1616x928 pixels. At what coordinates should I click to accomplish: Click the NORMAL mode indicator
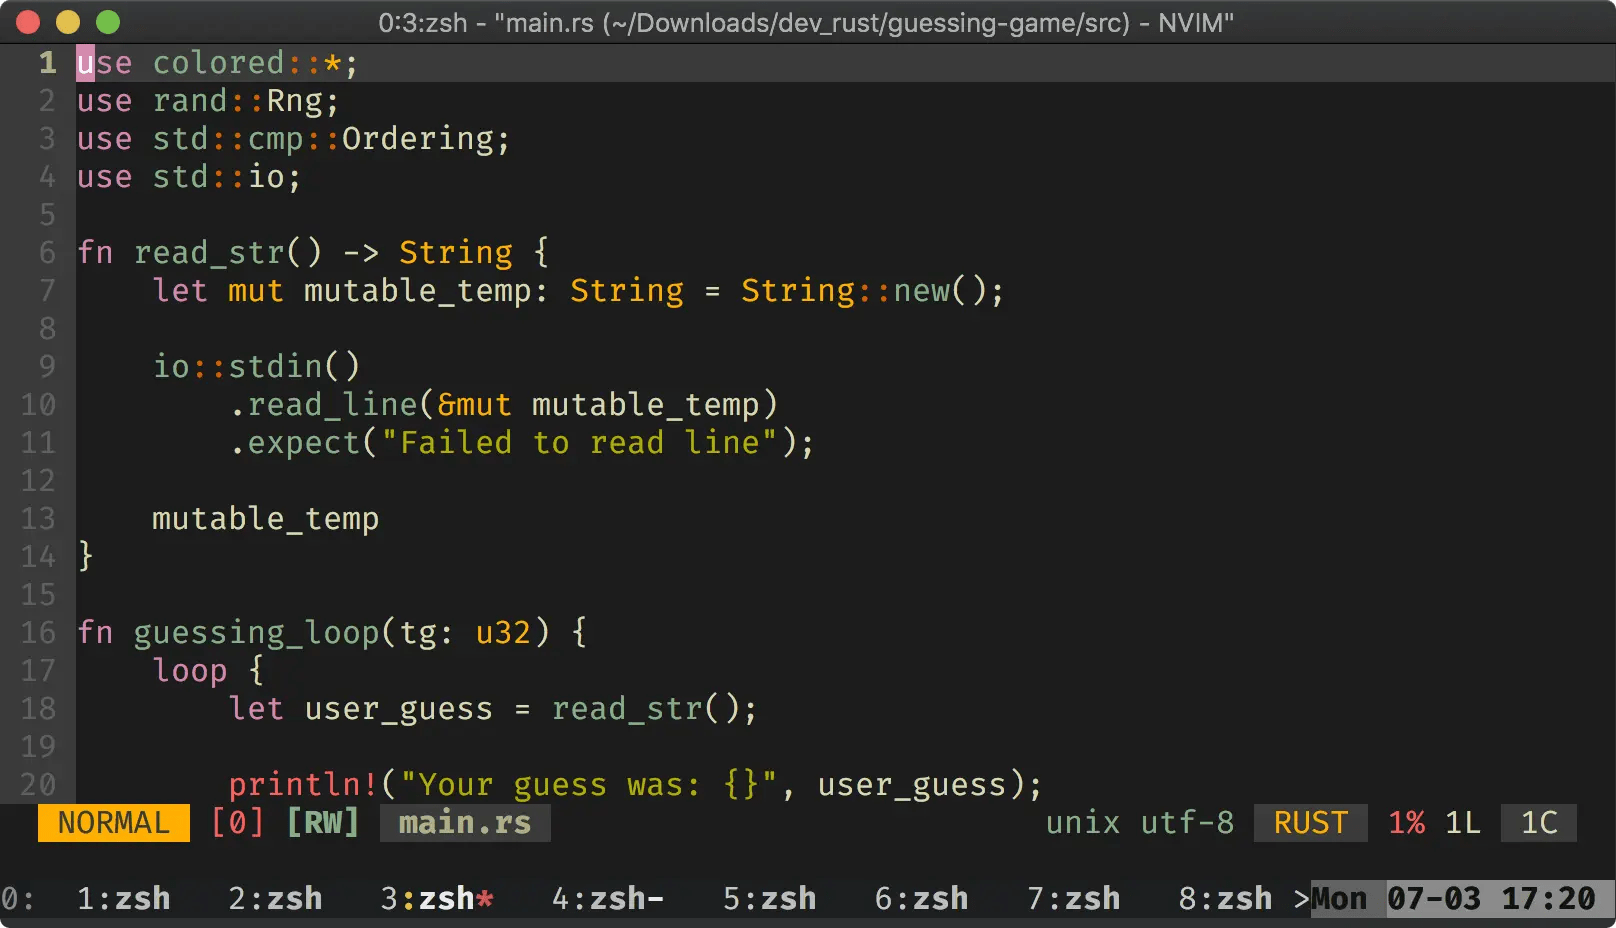click(112, 822)
